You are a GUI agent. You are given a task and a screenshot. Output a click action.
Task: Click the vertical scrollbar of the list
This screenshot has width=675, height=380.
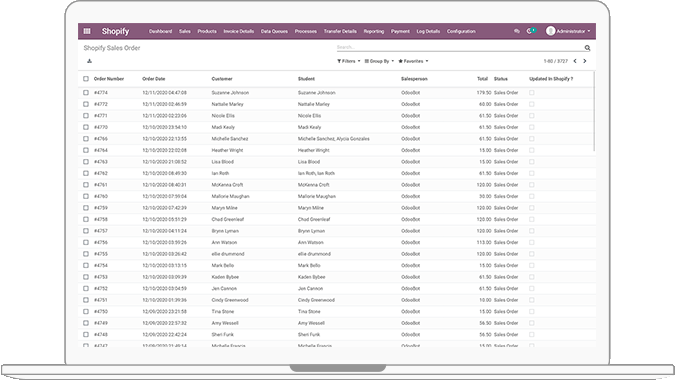[x=594, y=112]
